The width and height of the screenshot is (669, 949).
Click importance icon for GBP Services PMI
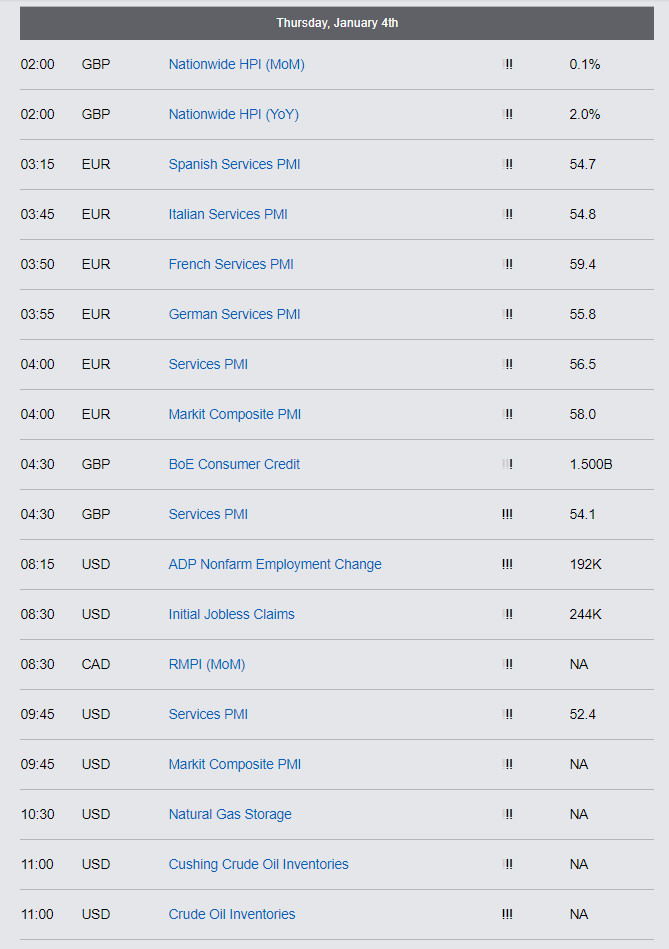(508, 514)
